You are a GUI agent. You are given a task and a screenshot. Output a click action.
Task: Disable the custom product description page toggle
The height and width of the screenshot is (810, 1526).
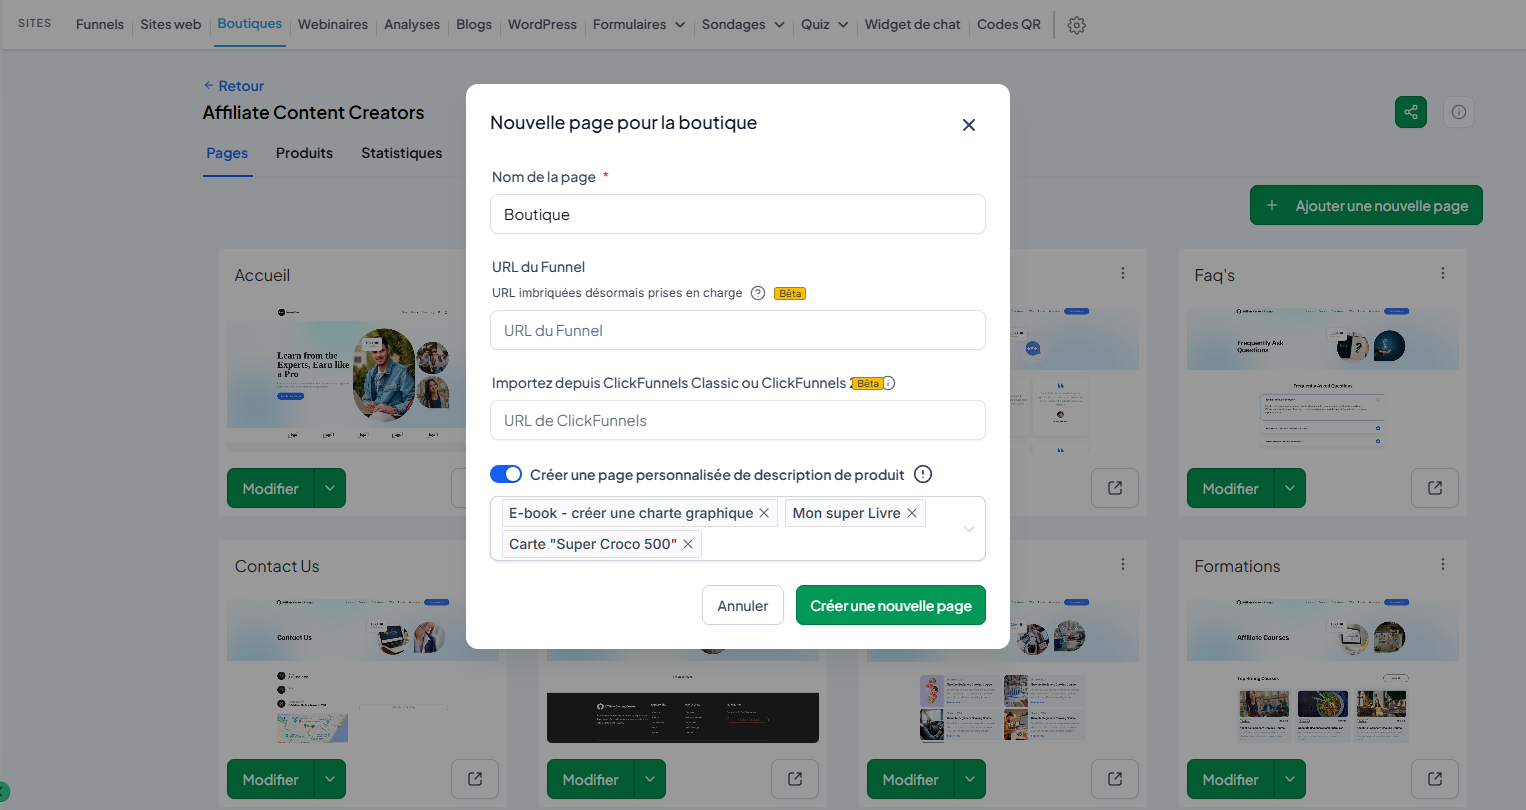506,474
